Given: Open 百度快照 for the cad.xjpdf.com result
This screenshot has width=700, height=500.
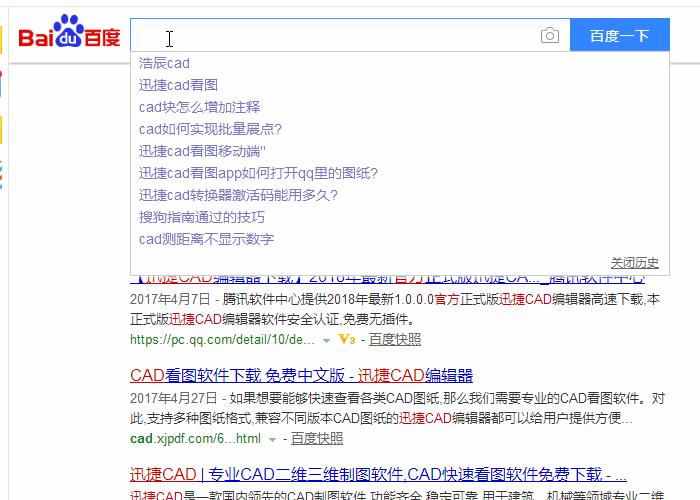Looking at the screenshot, I should point(317,439).
